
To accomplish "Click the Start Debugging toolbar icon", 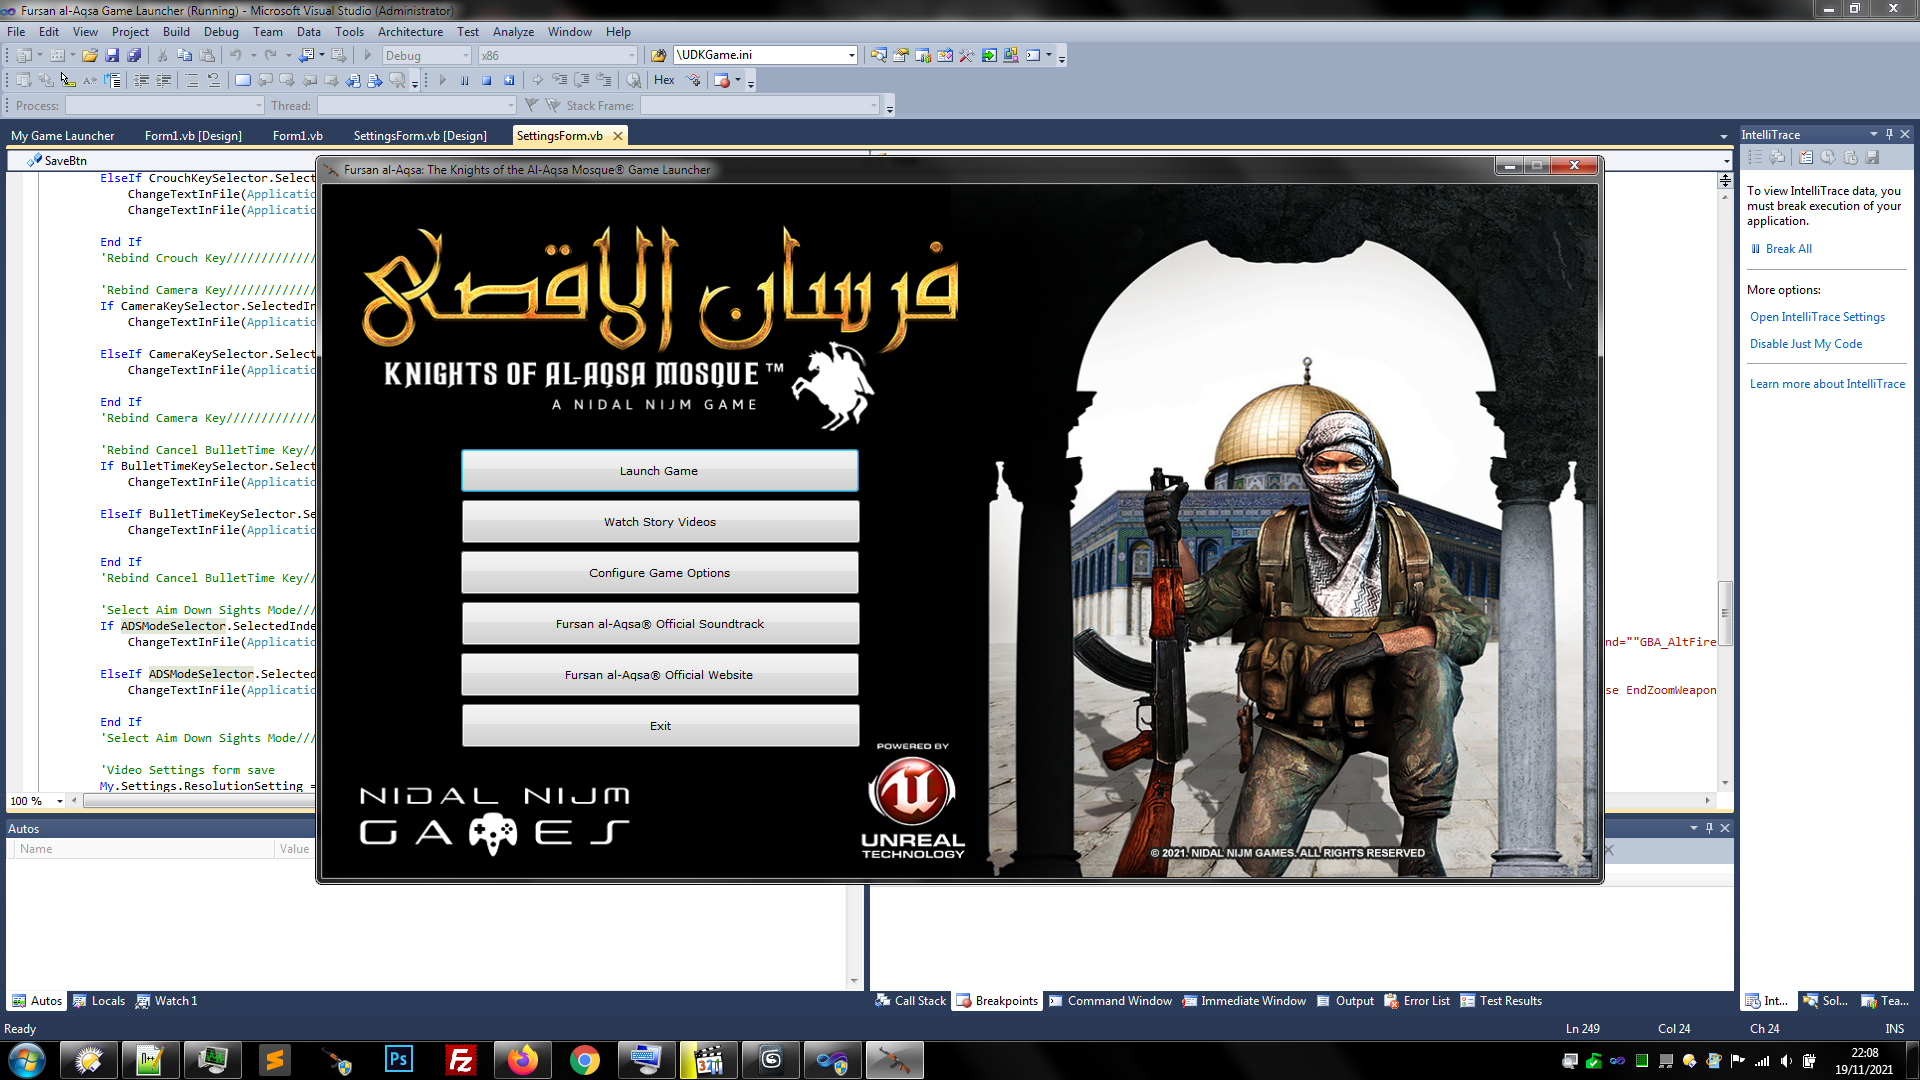I will (369, 54).
